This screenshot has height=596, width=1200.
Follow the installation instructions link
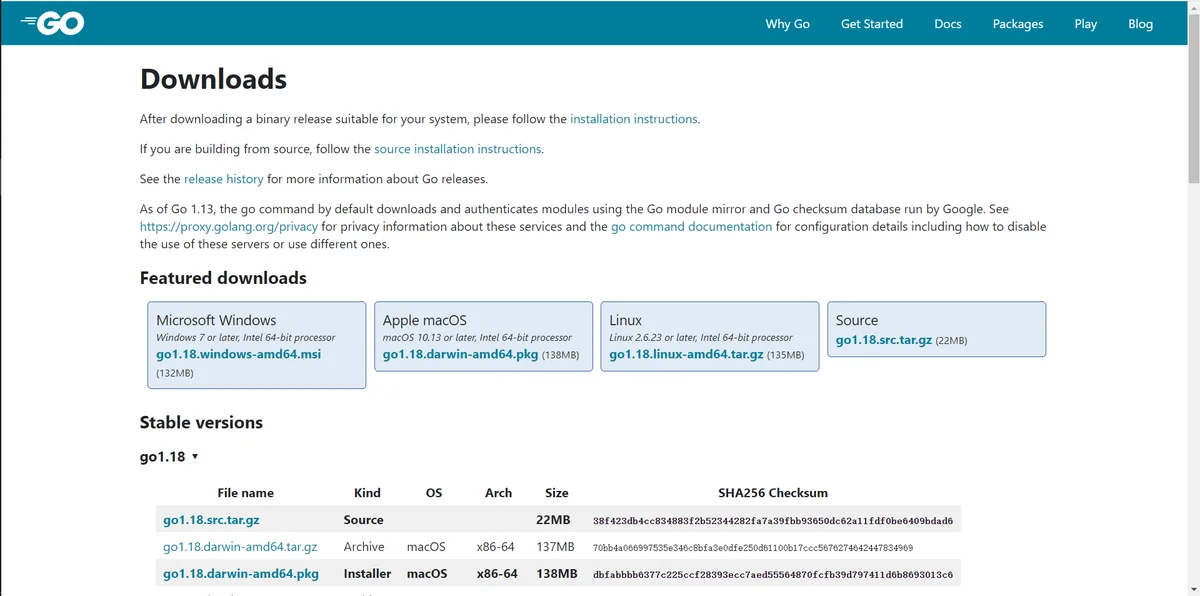tap(634, 119)
